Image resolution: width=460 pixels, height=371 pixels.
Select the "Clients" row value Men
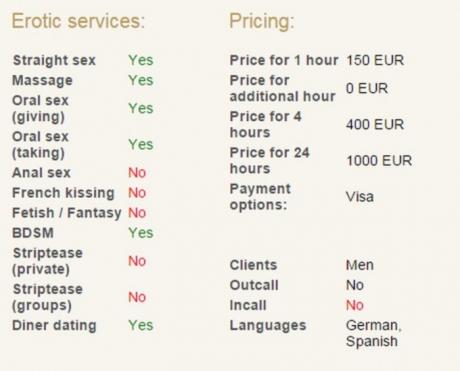click(x=360, y=265)
